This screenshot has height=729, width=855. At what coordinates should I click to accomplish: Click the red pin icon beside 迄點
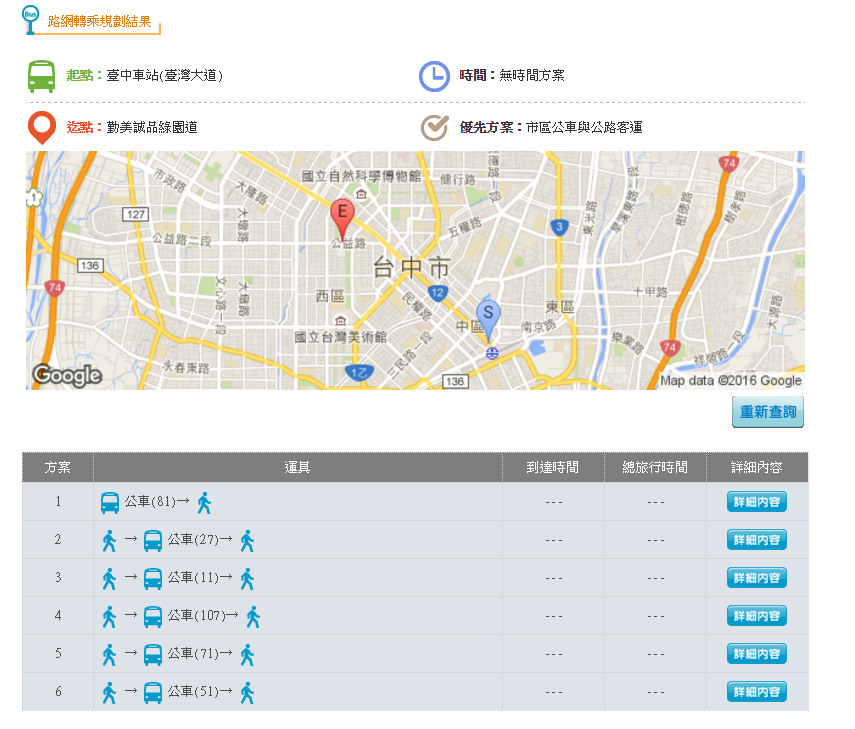click(x=40, y=128)
